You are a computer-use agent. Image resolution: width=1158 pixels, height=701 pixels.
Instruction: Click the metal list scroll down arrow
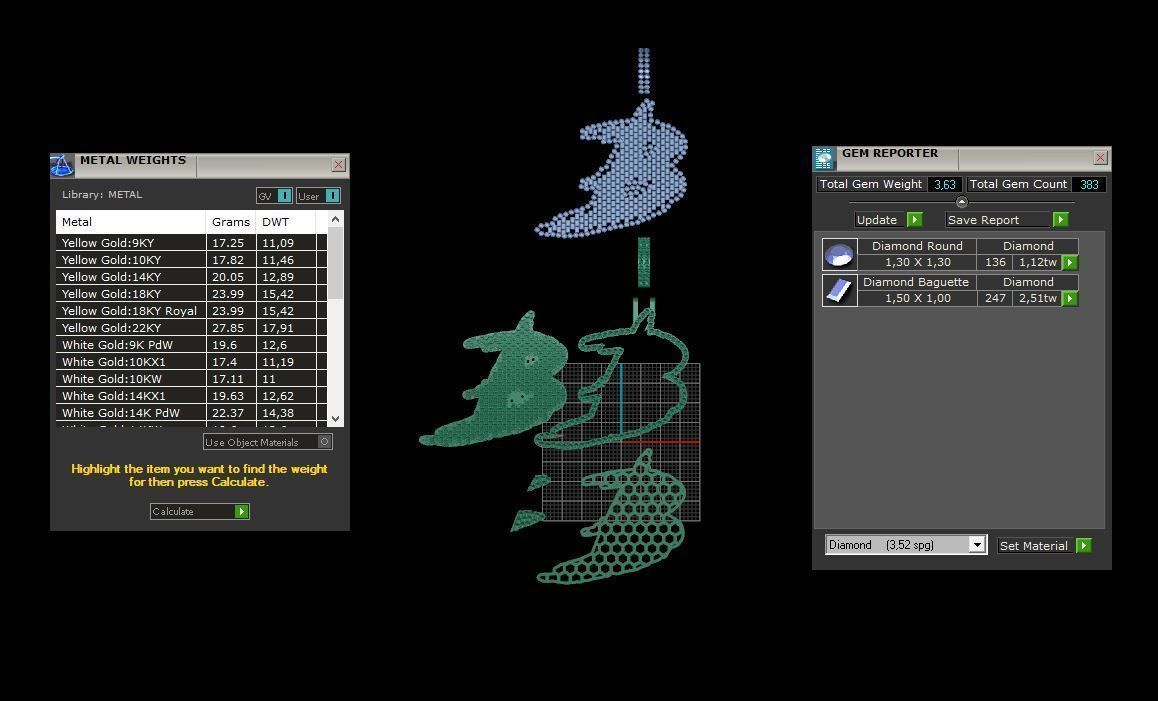[x=335, y=418]
